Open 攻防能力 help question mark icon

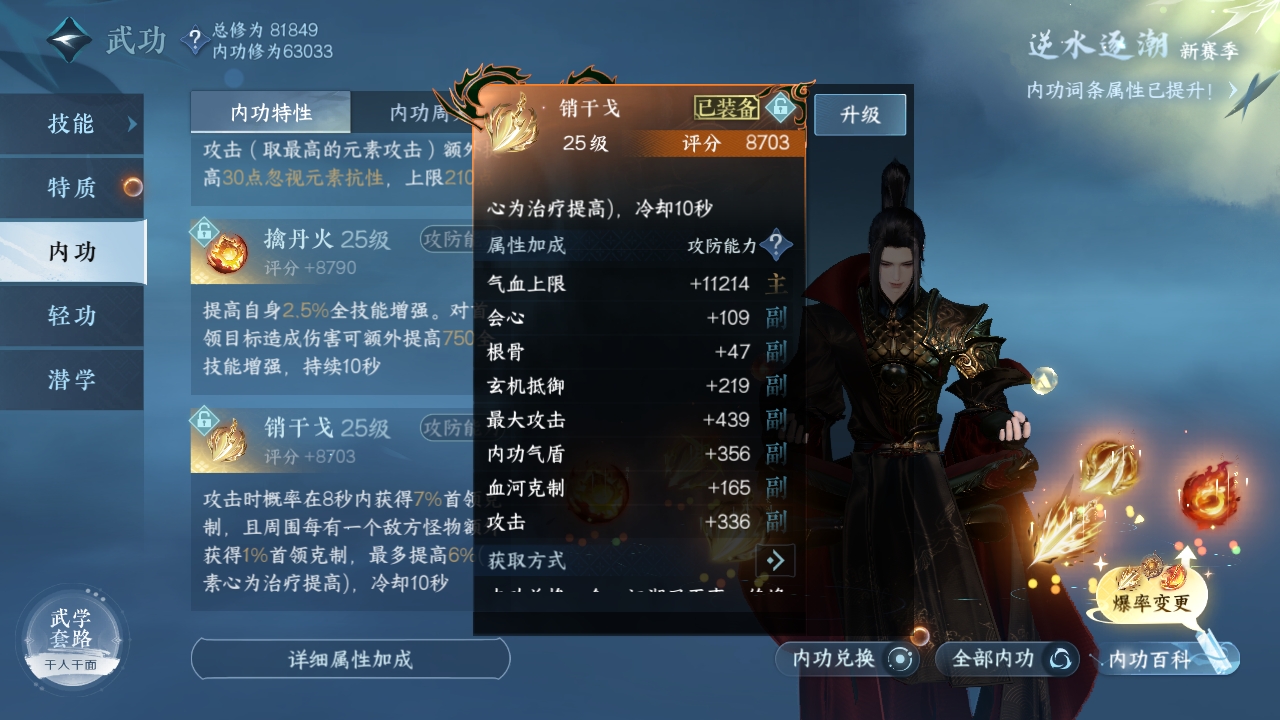pos(776,245)
